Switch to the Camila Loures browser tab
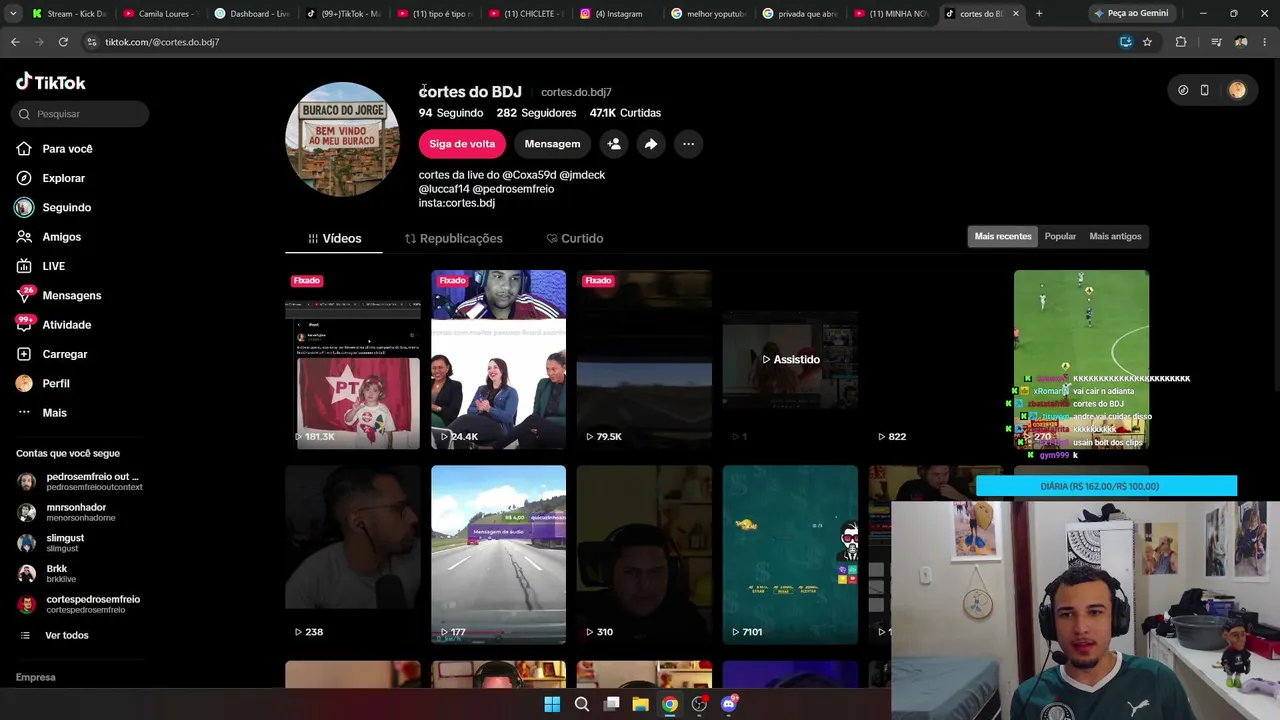1280x720 pixels. 160,14
